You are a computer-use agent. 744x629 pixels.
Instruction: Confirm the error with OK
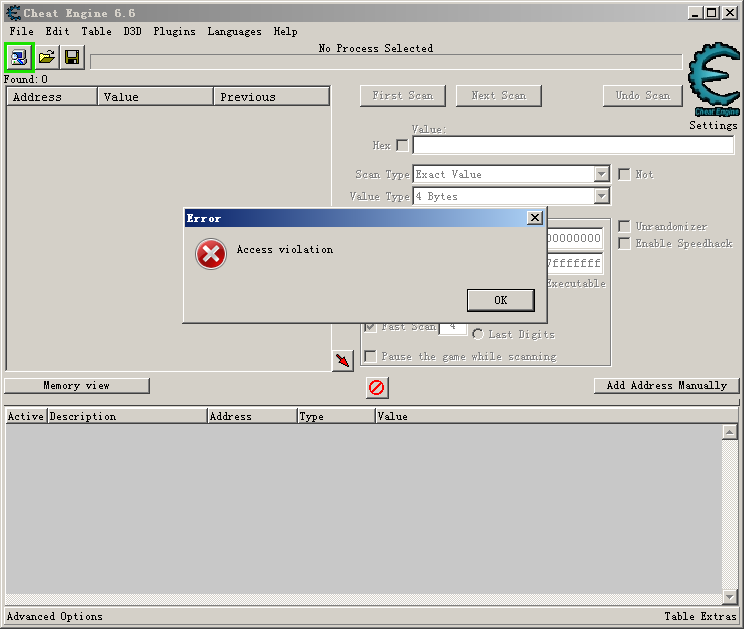501,300
